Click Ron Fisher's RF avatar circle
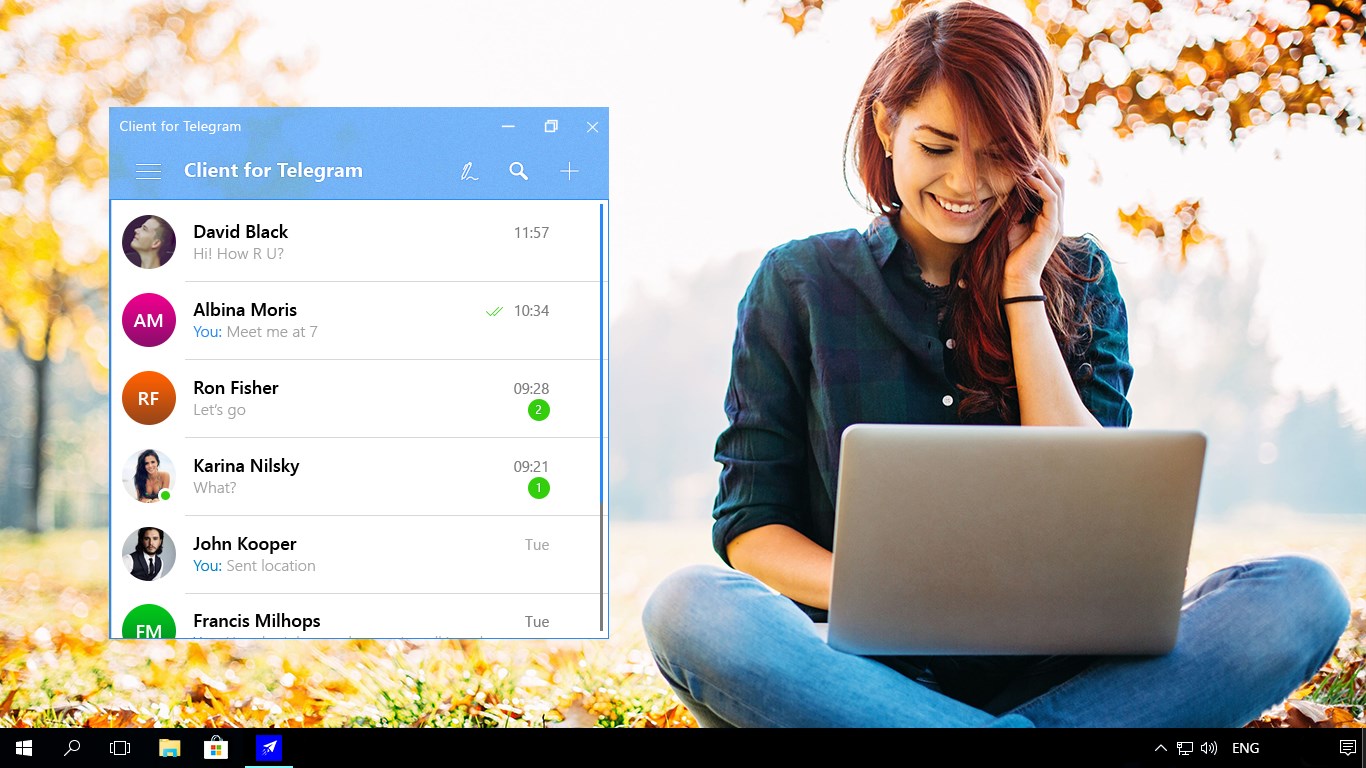Viewport: 1366px width, 768px height. [x=149, y=398]
